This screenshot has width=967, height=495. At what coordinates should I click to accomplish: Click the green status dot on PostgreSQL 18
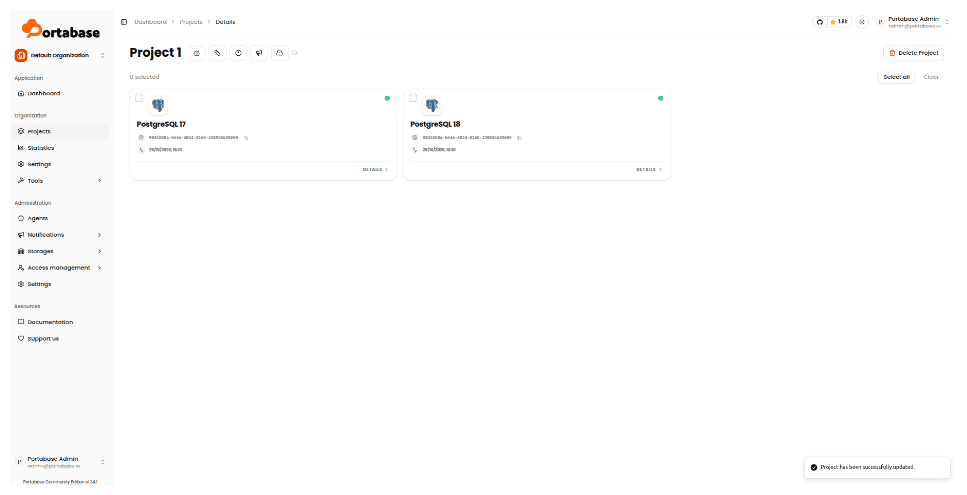[x=660, y=98]
